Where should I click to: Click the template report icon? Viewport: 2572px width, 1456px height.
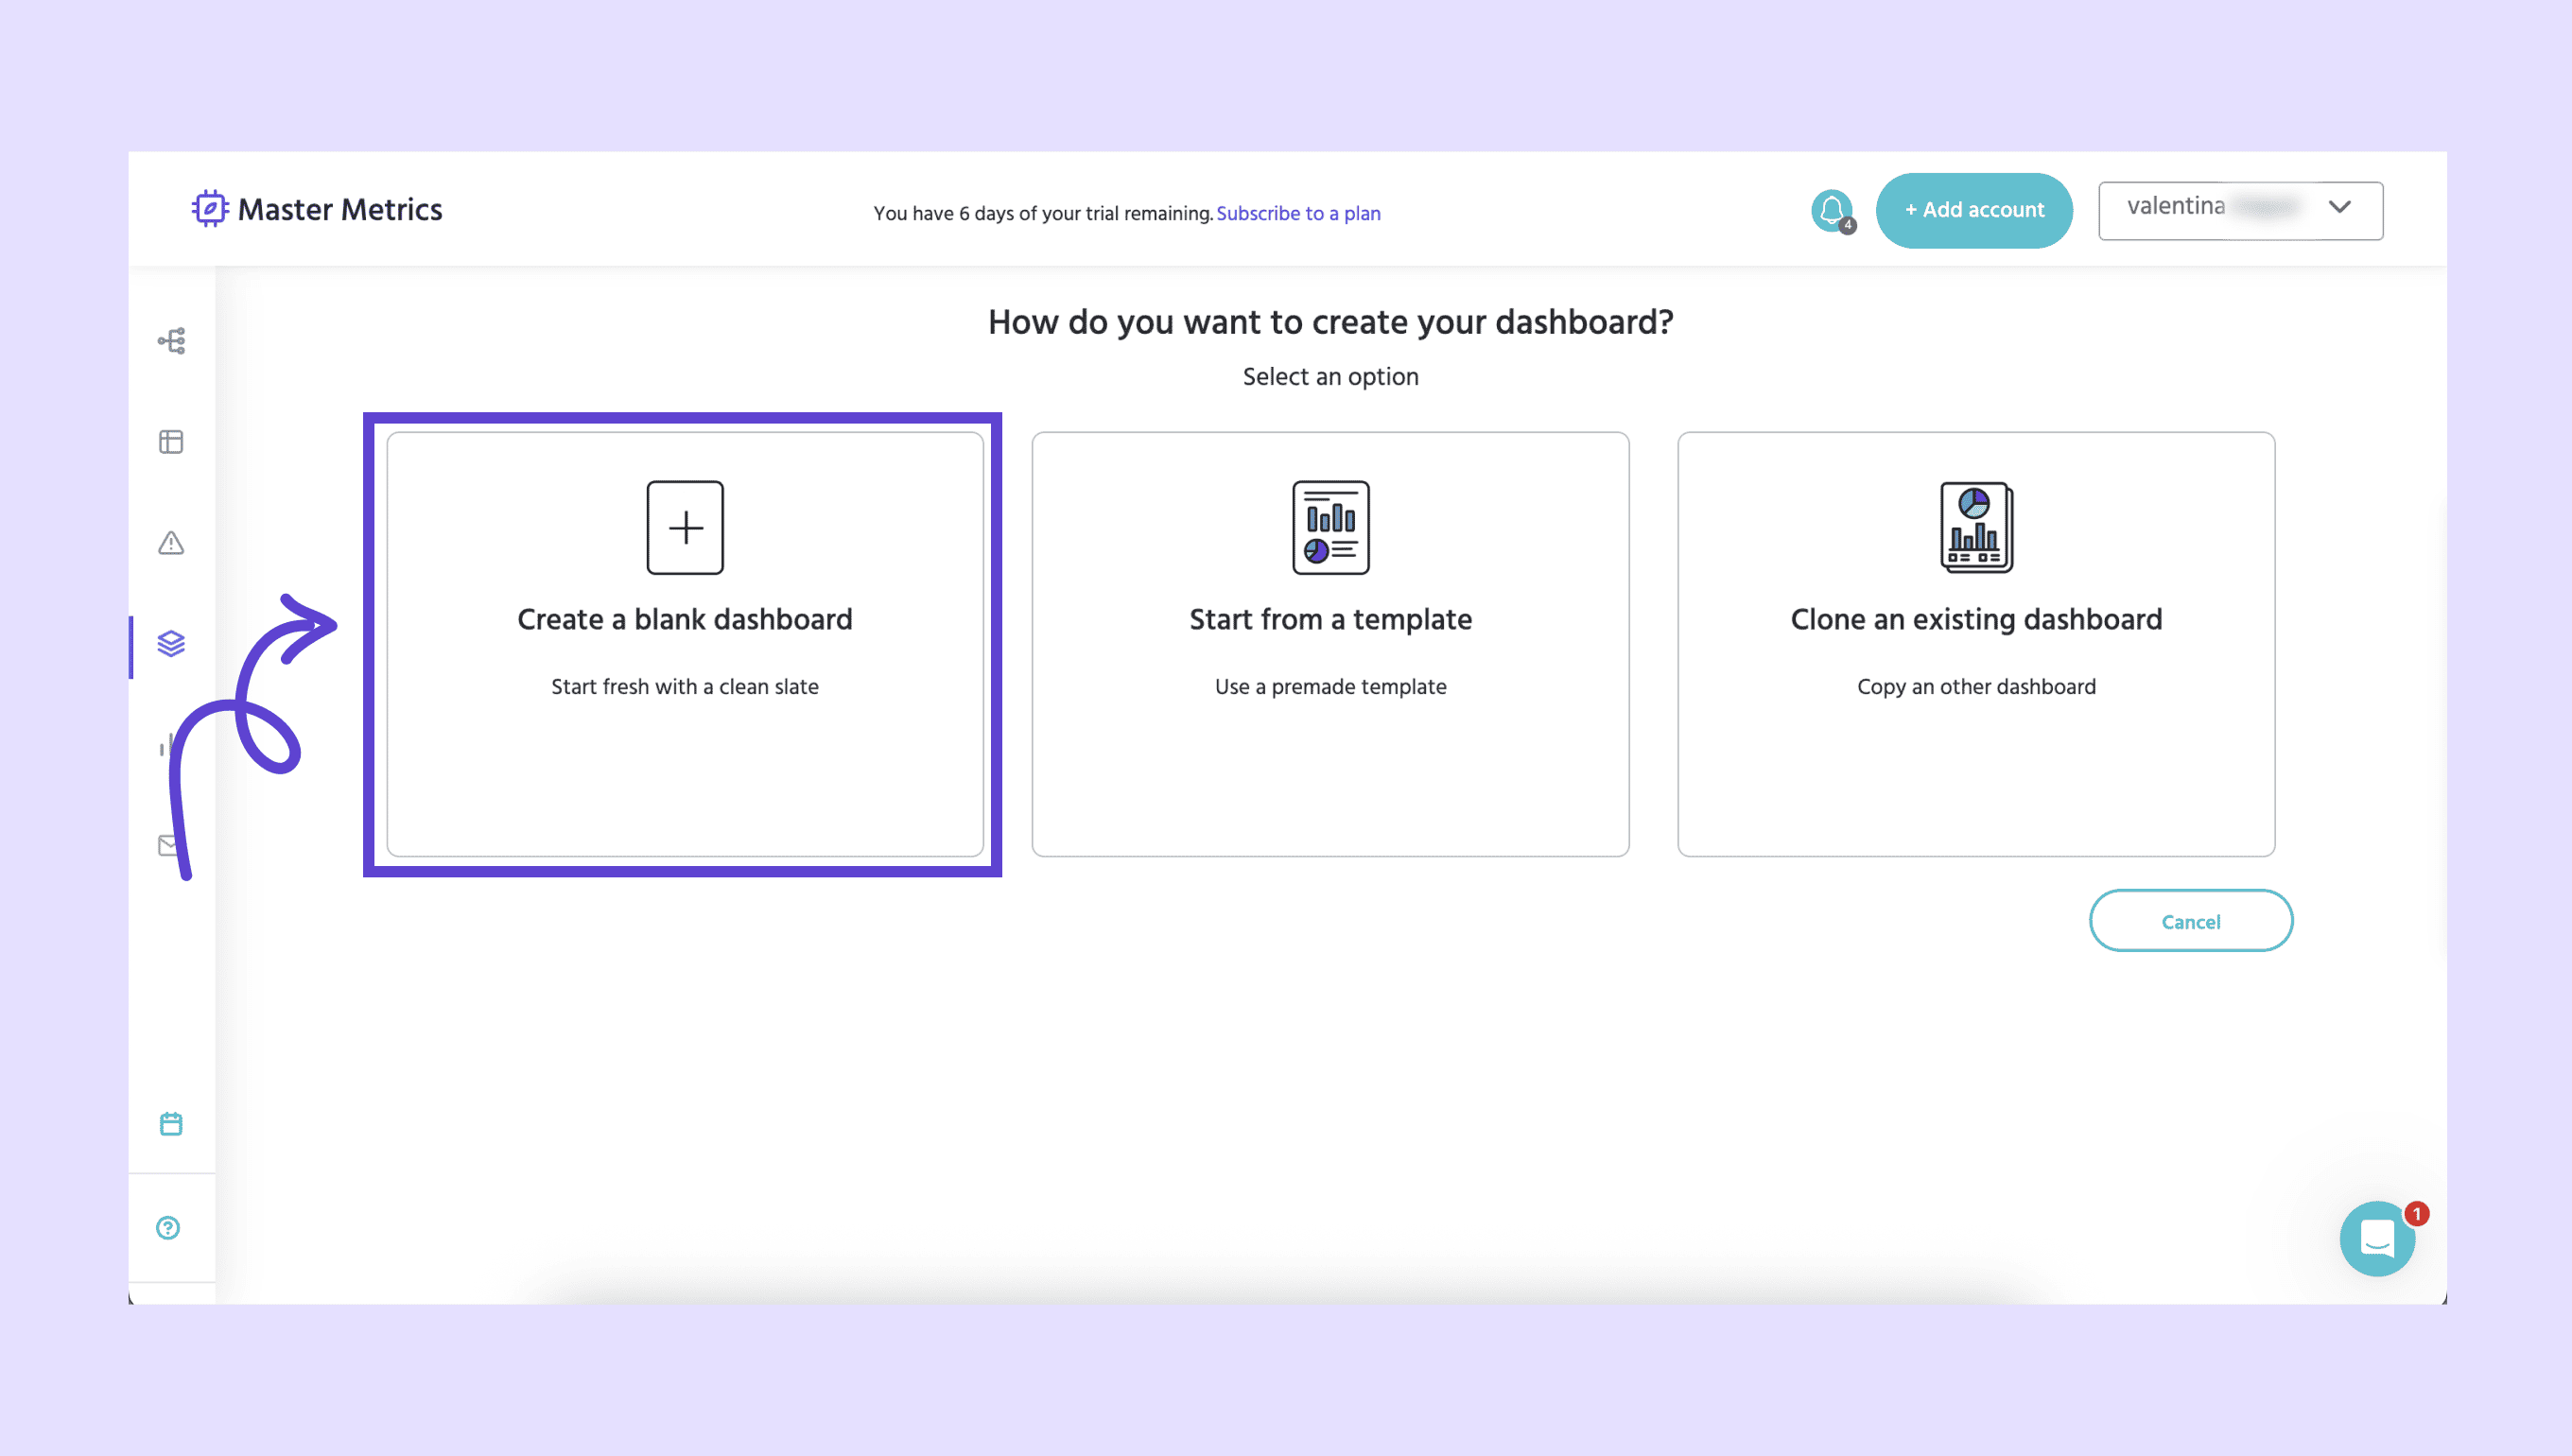pos(1330,528)
